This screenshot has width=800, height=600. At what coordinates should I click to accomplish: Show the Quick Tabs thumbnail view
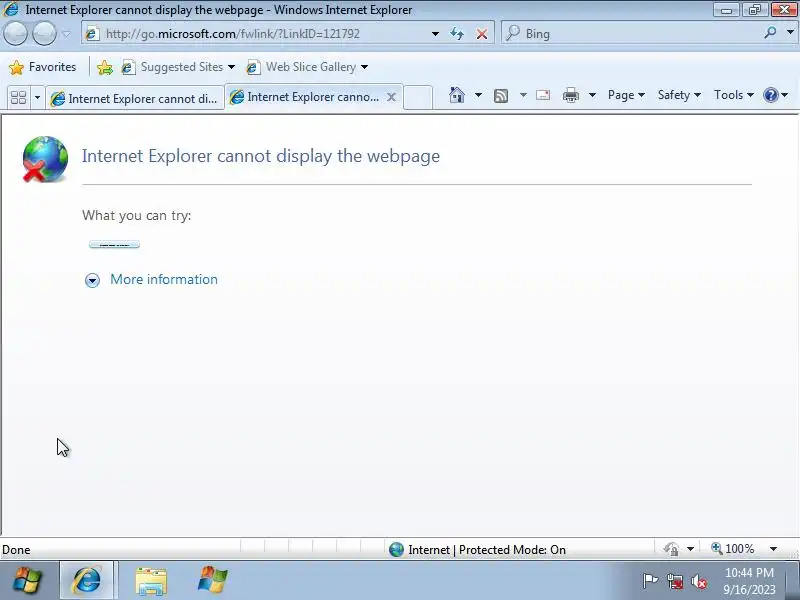(18, 97)
